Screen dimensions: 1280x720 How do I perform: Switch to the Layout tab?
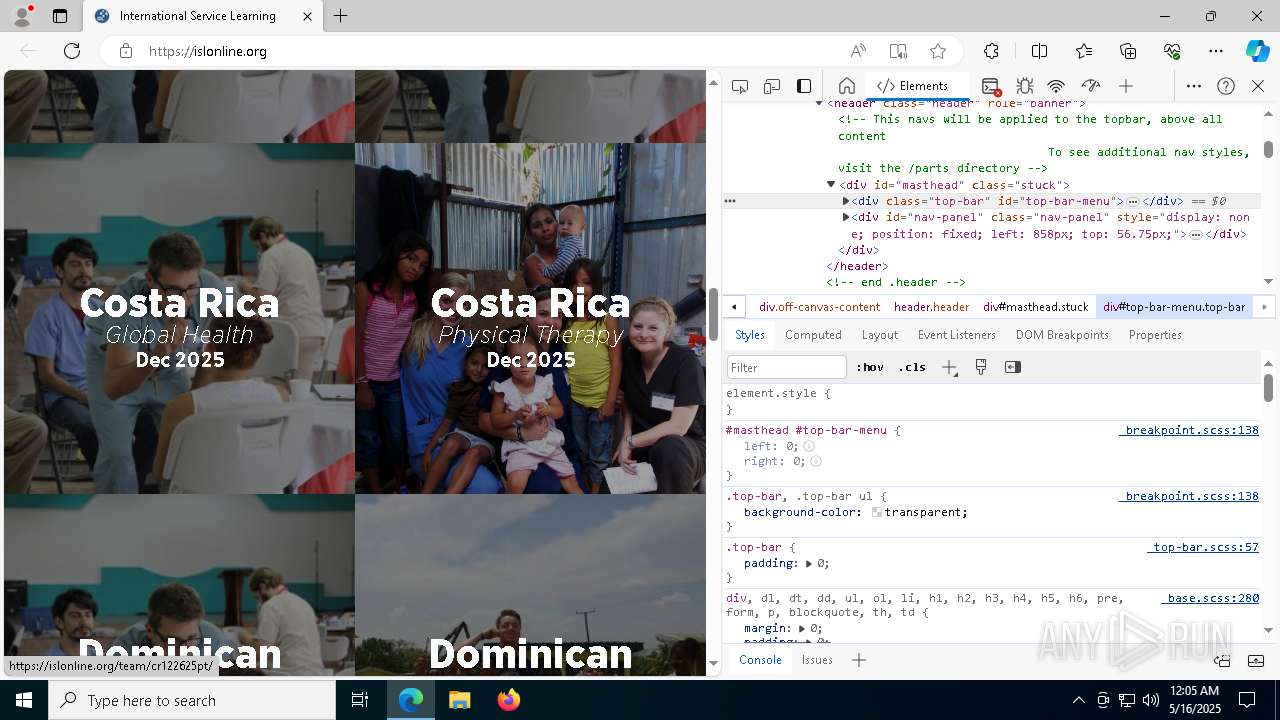pyautogui.click(x=880, y=335)
